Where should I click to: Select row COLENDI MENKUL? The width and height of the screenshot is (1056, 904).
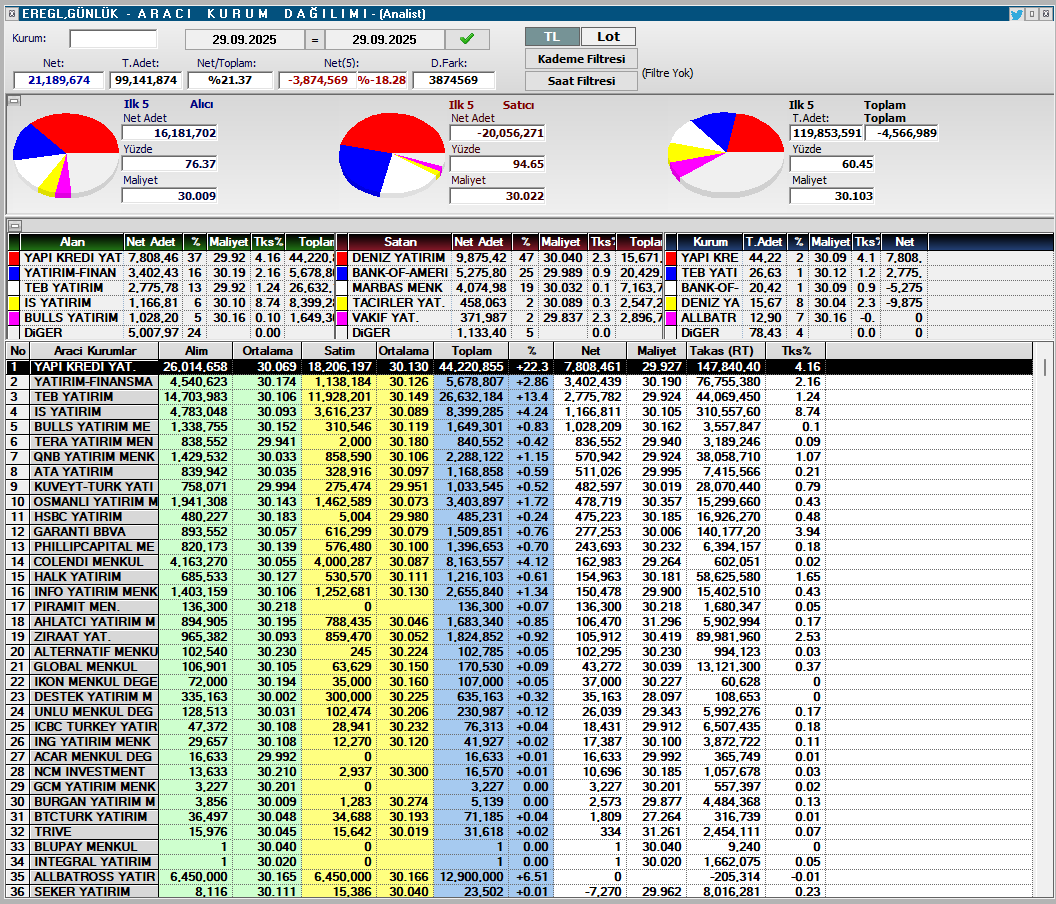[519, 562]
